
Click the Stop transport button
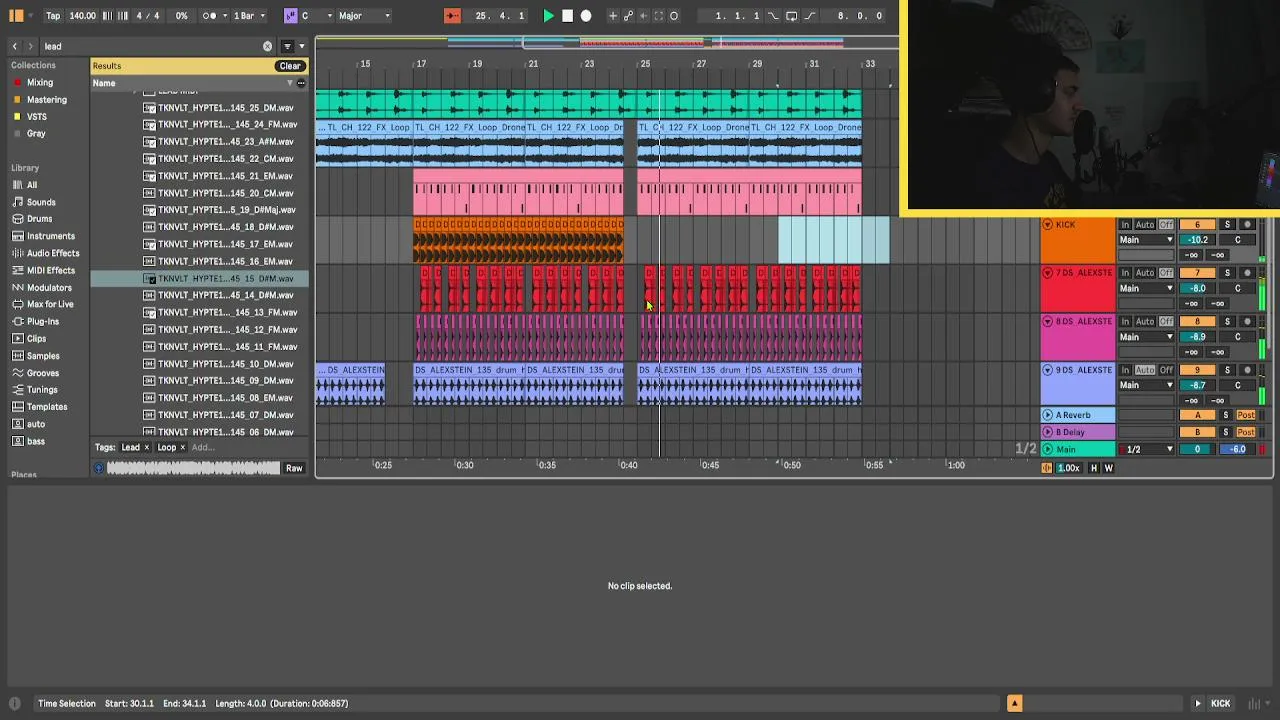567,16
